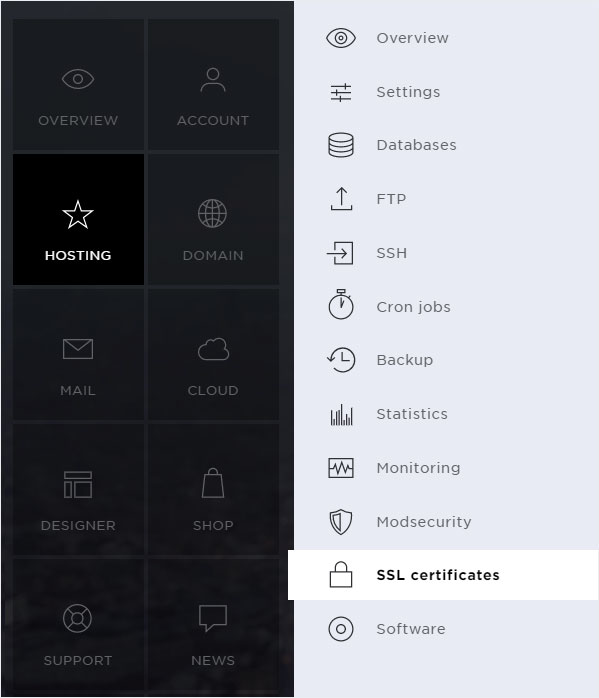This screenshot has width=599, height=698.
Task: Click the FTP upload arrow icon
Action: [341, 199]
